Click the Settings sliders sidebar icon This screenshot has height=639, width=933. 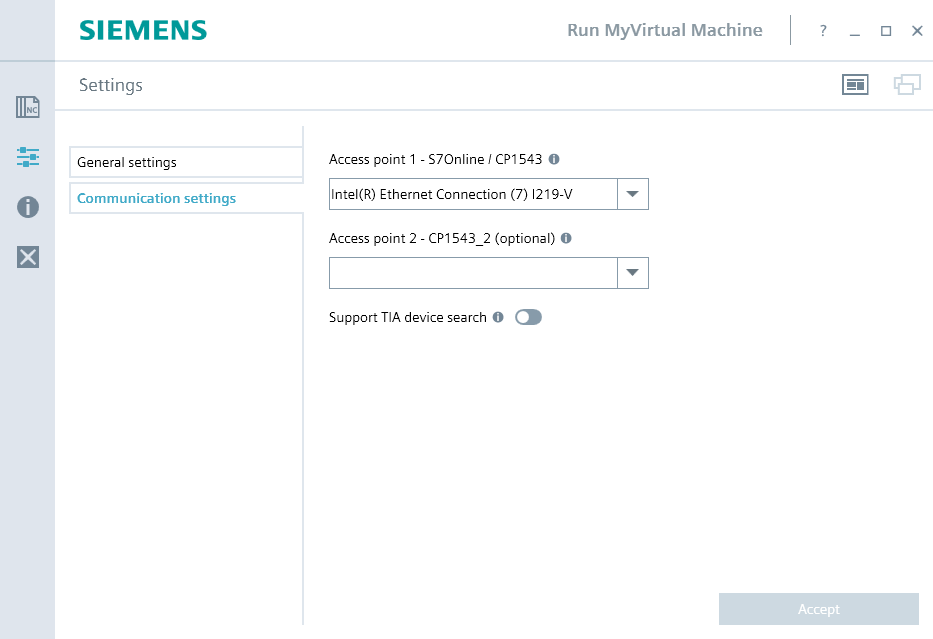point(28,157)
